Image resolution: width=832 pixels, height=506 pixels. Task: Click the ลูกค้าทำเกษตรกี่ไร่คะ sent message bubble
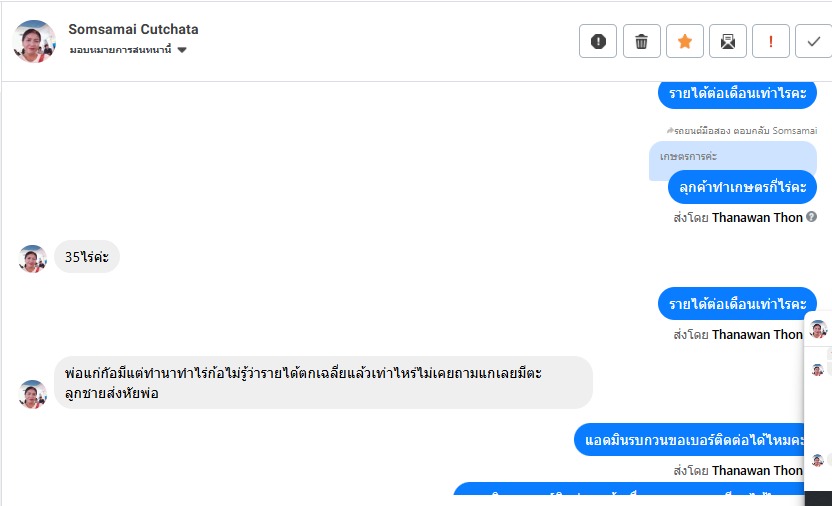(x=742, y=186)
